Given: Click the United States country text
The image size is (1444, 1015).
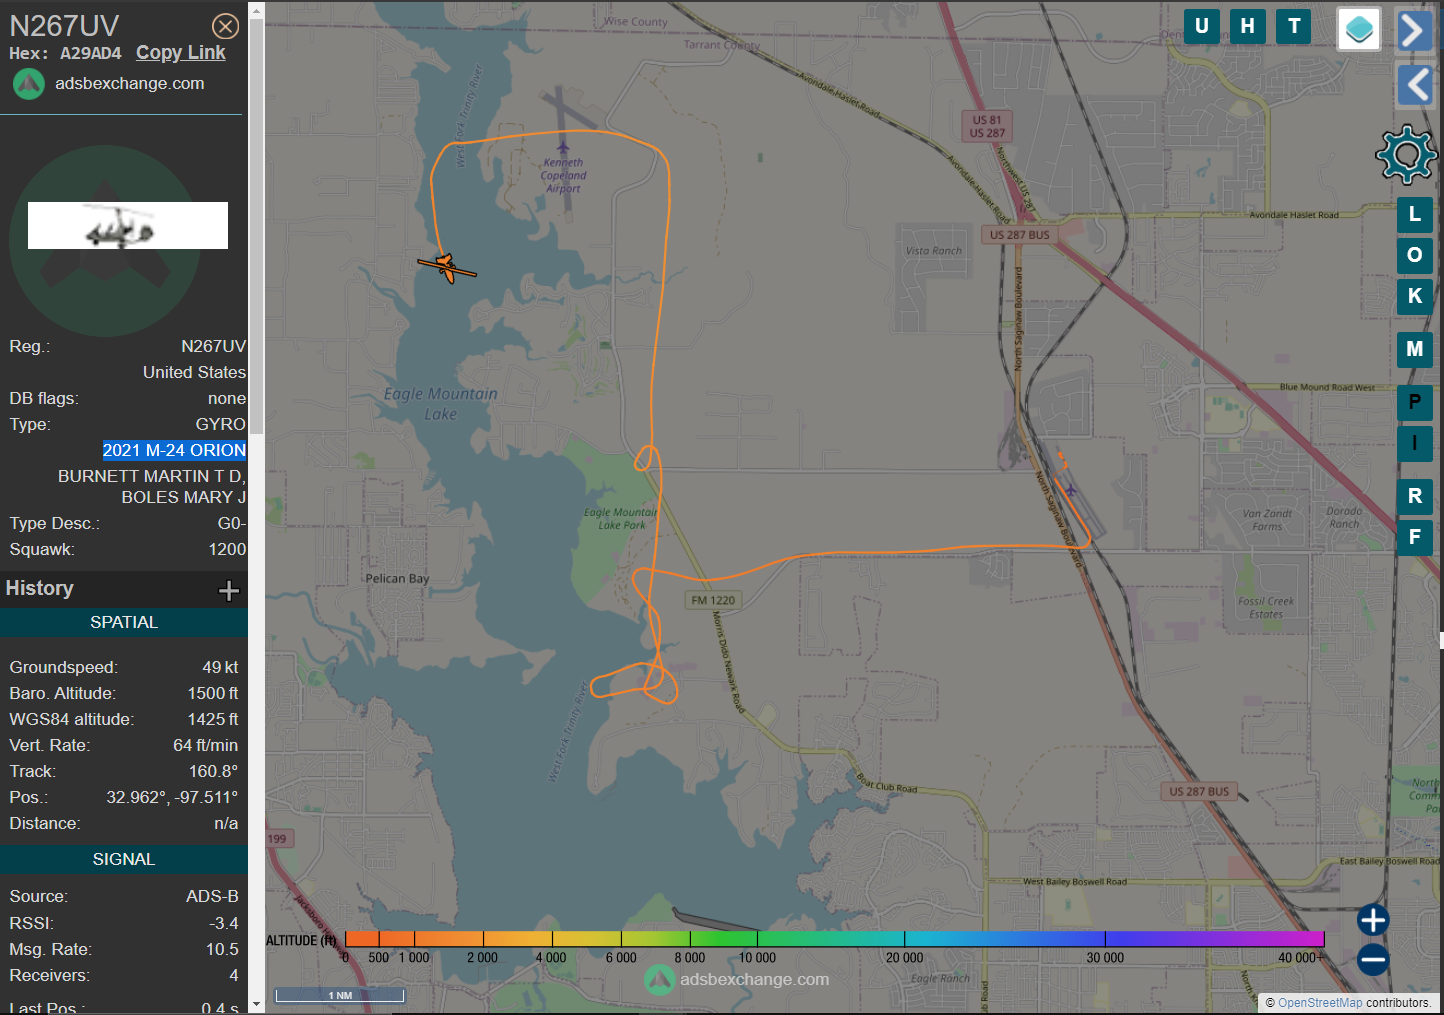Looking at the screenshot, I should [194, 373].
